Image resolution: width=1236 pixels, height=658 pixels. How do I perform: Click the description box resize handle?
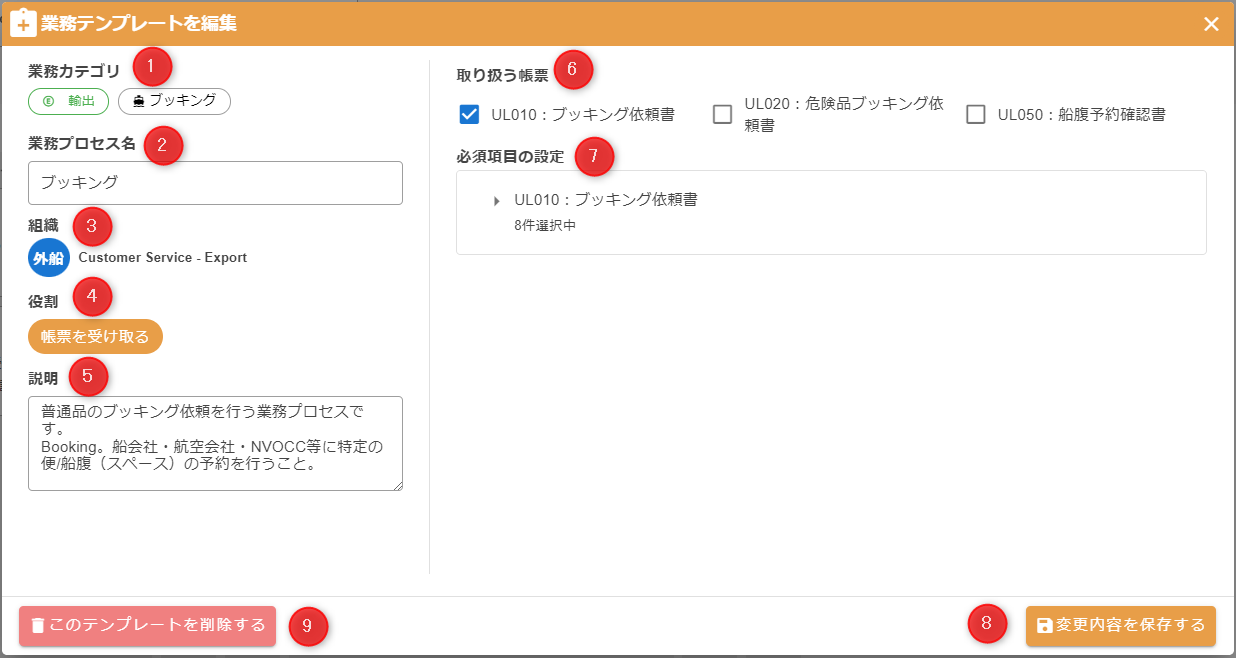(397, 485)
